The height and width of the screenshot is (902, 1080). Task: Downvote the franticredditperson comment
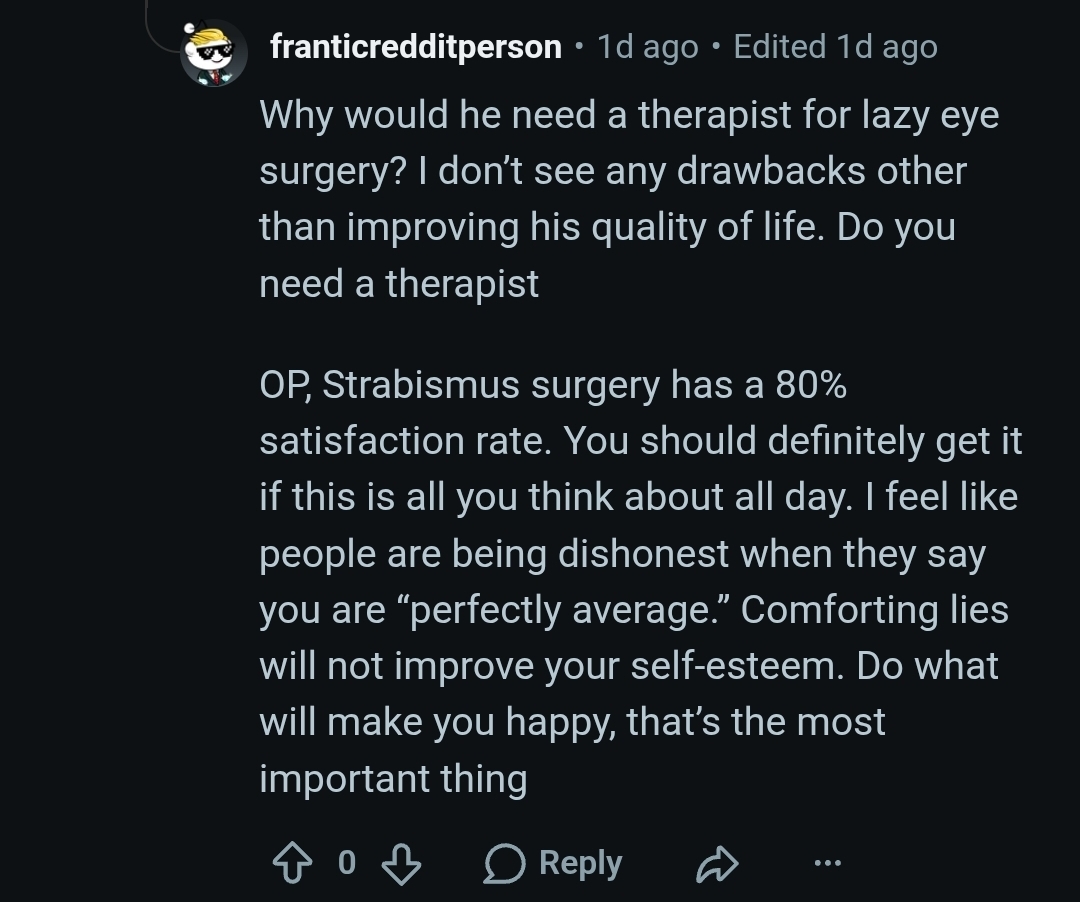point(401,863)
